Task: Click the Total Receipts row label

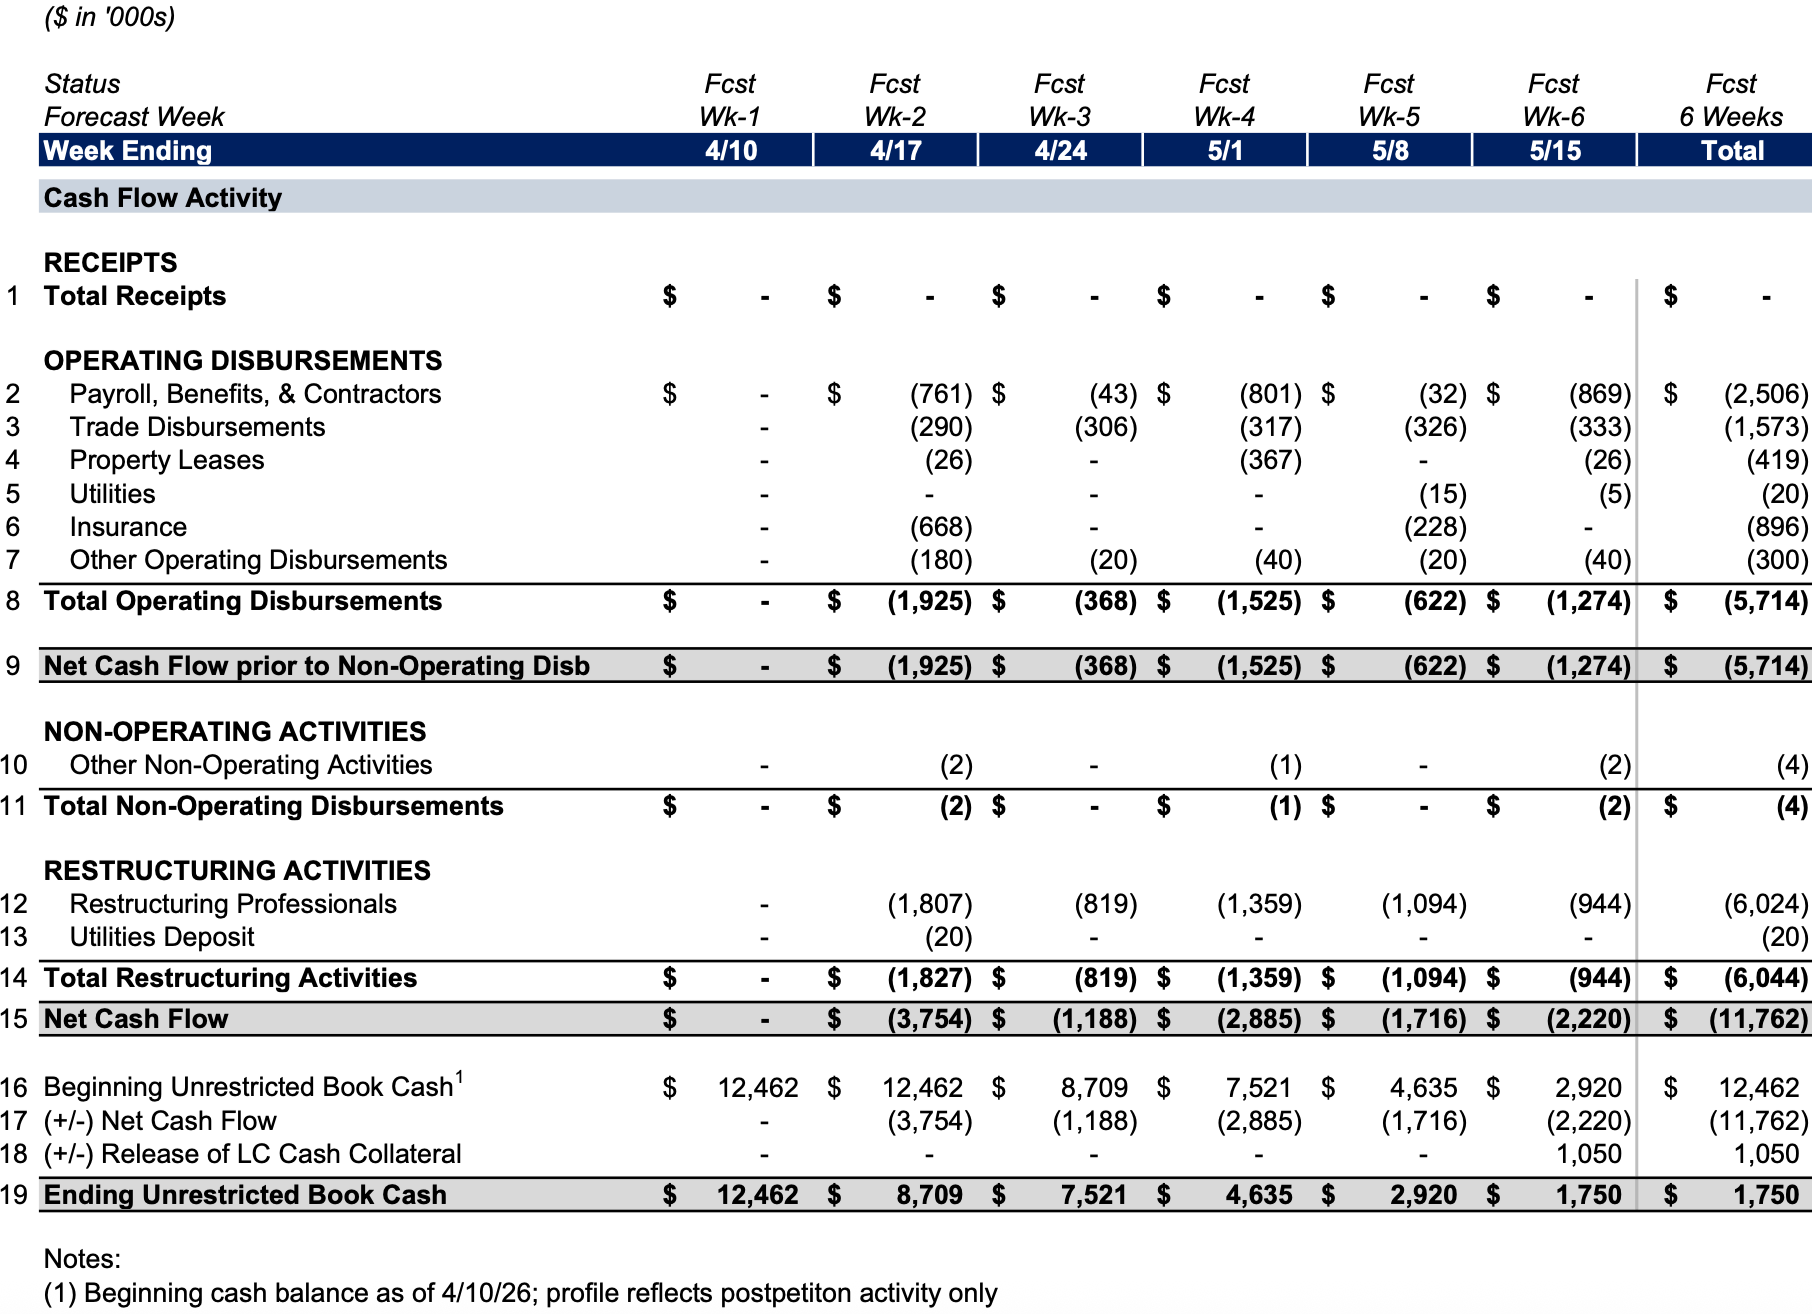Action: click(x=135, y=296)
